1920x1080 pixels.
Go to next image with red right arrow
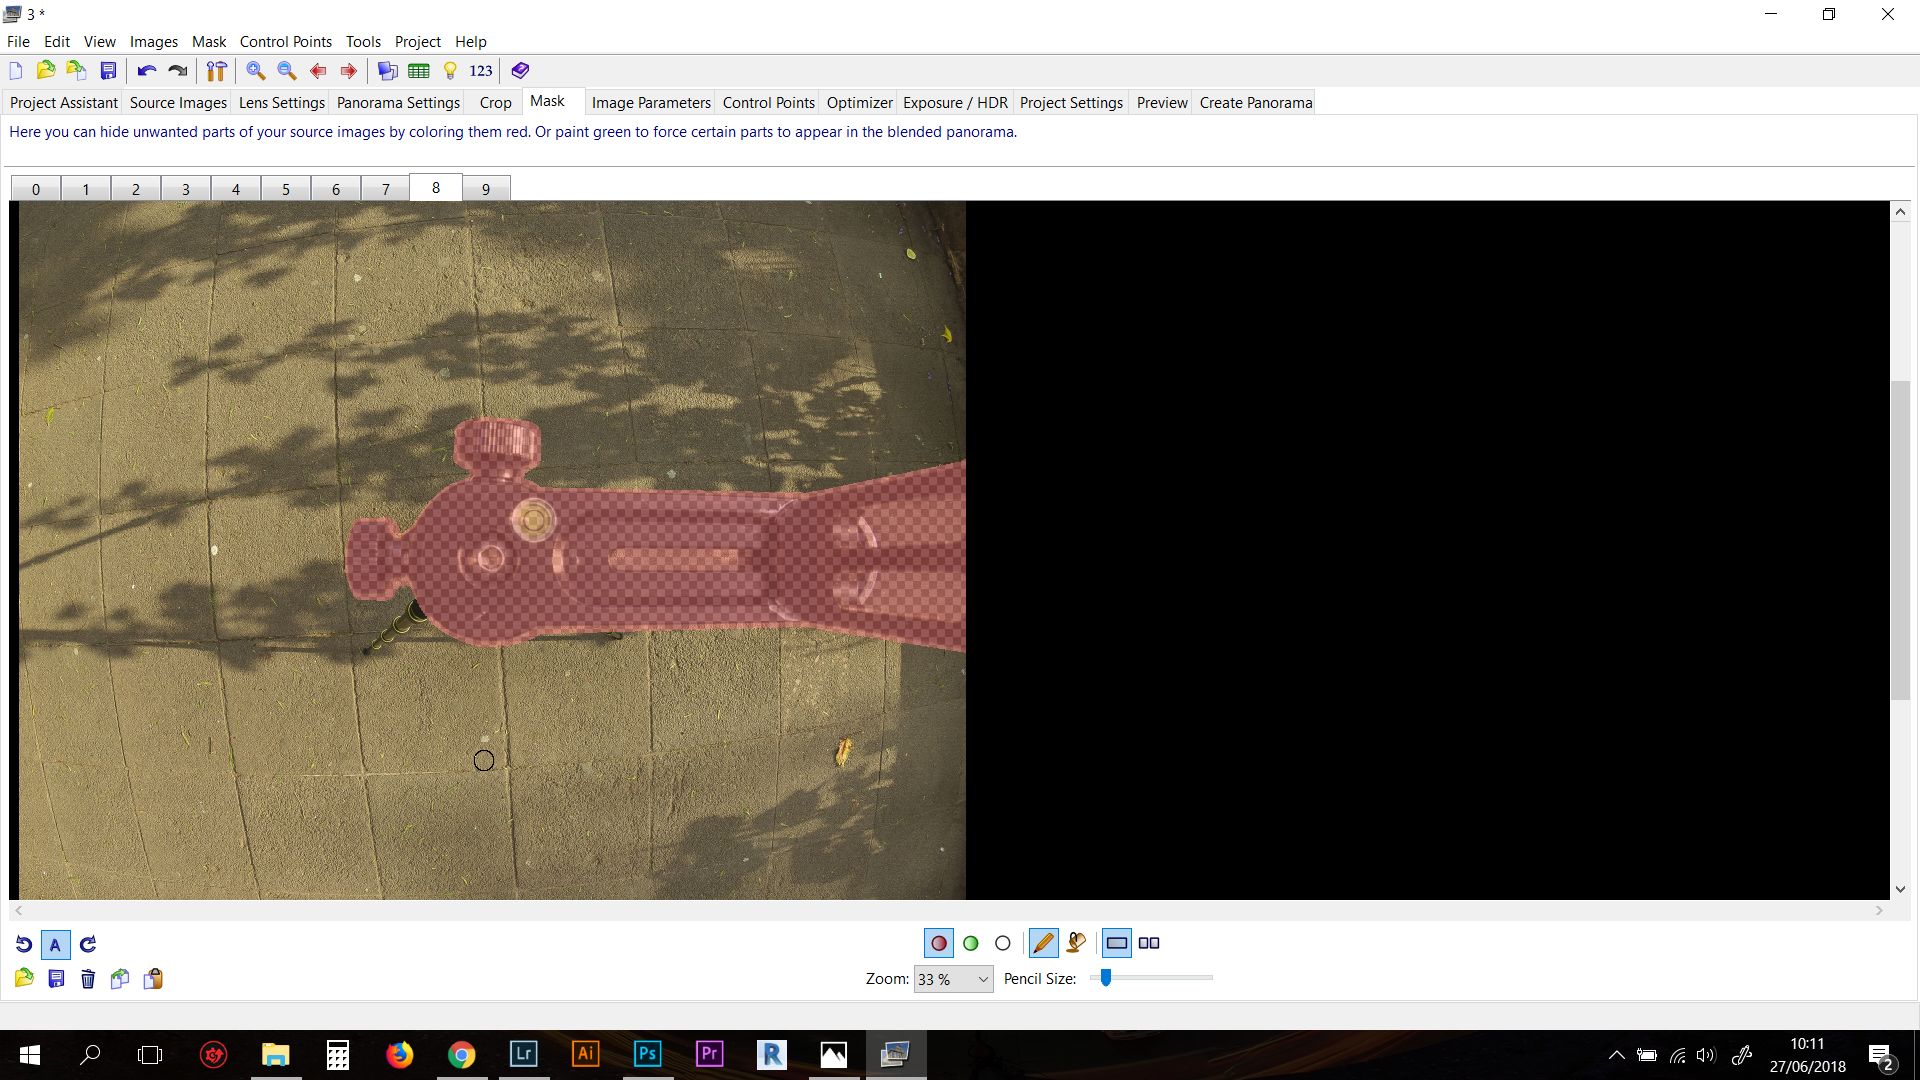point(349,70)
